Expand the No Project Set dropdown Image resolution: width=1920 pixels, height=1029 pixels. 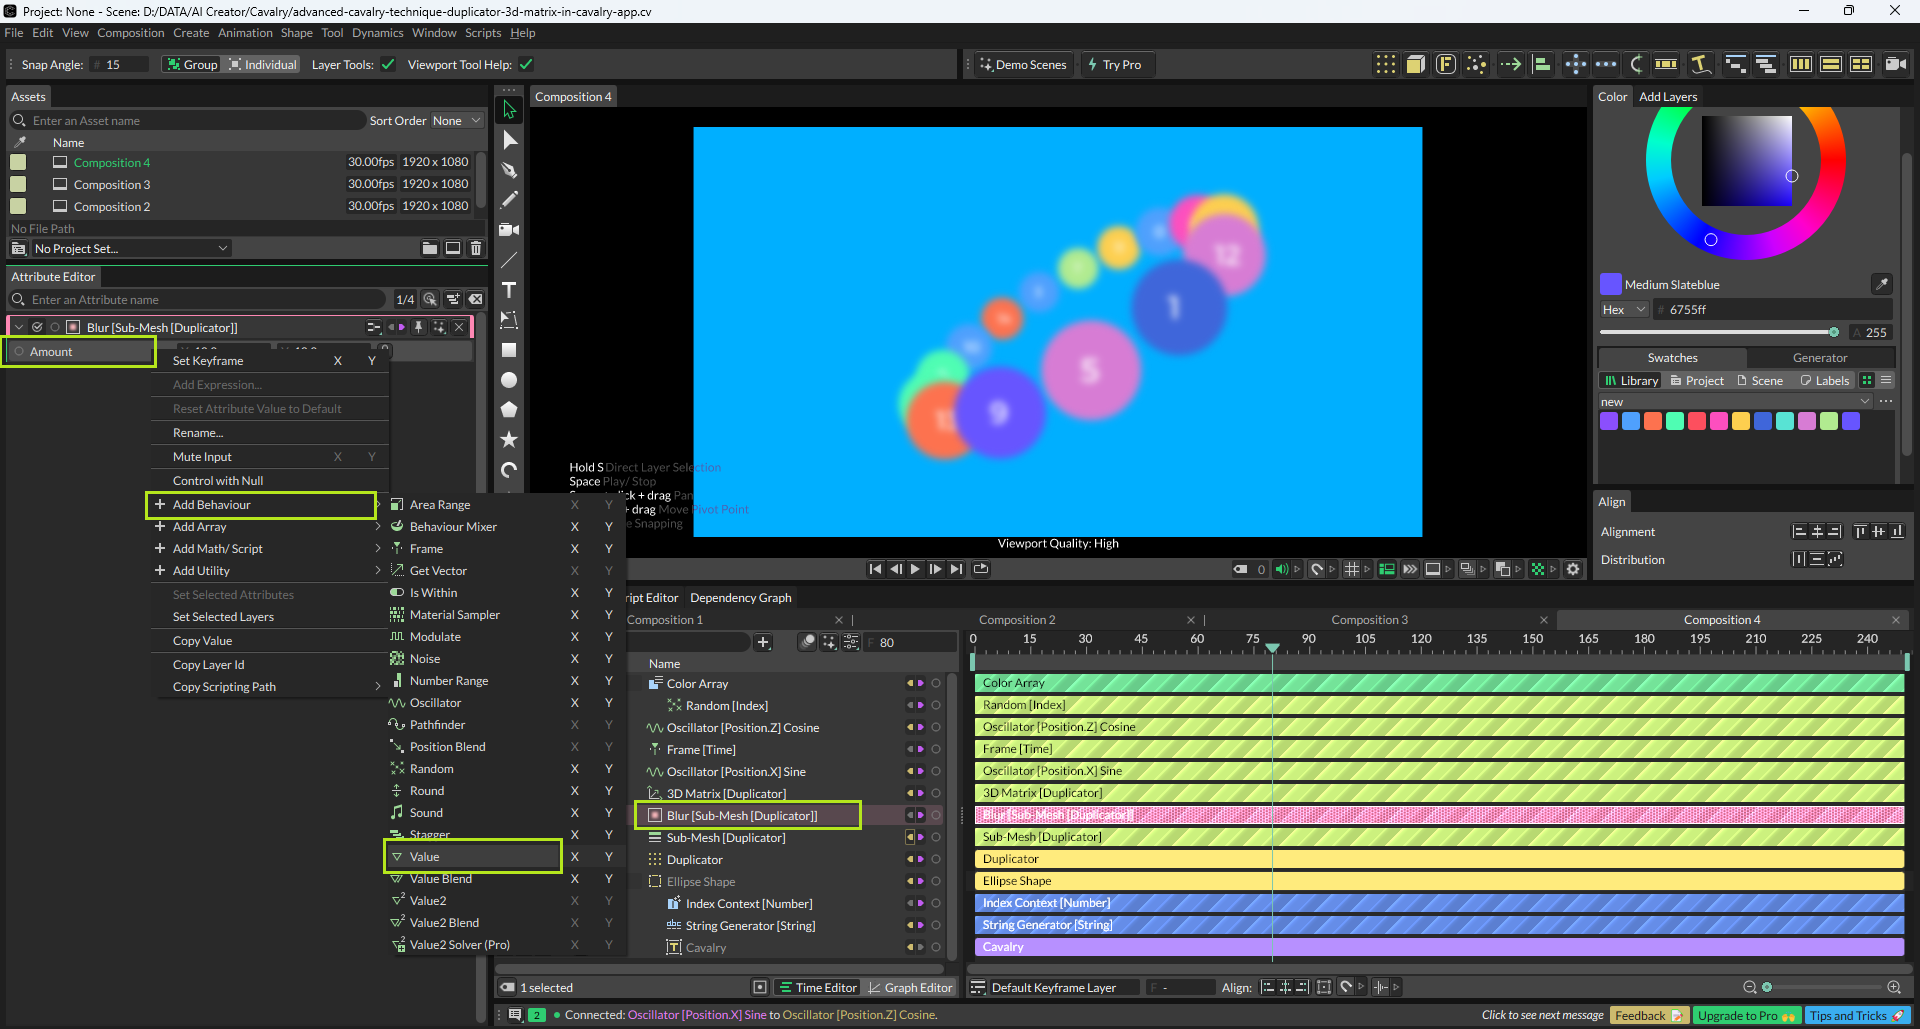click(x=130, y=248)
